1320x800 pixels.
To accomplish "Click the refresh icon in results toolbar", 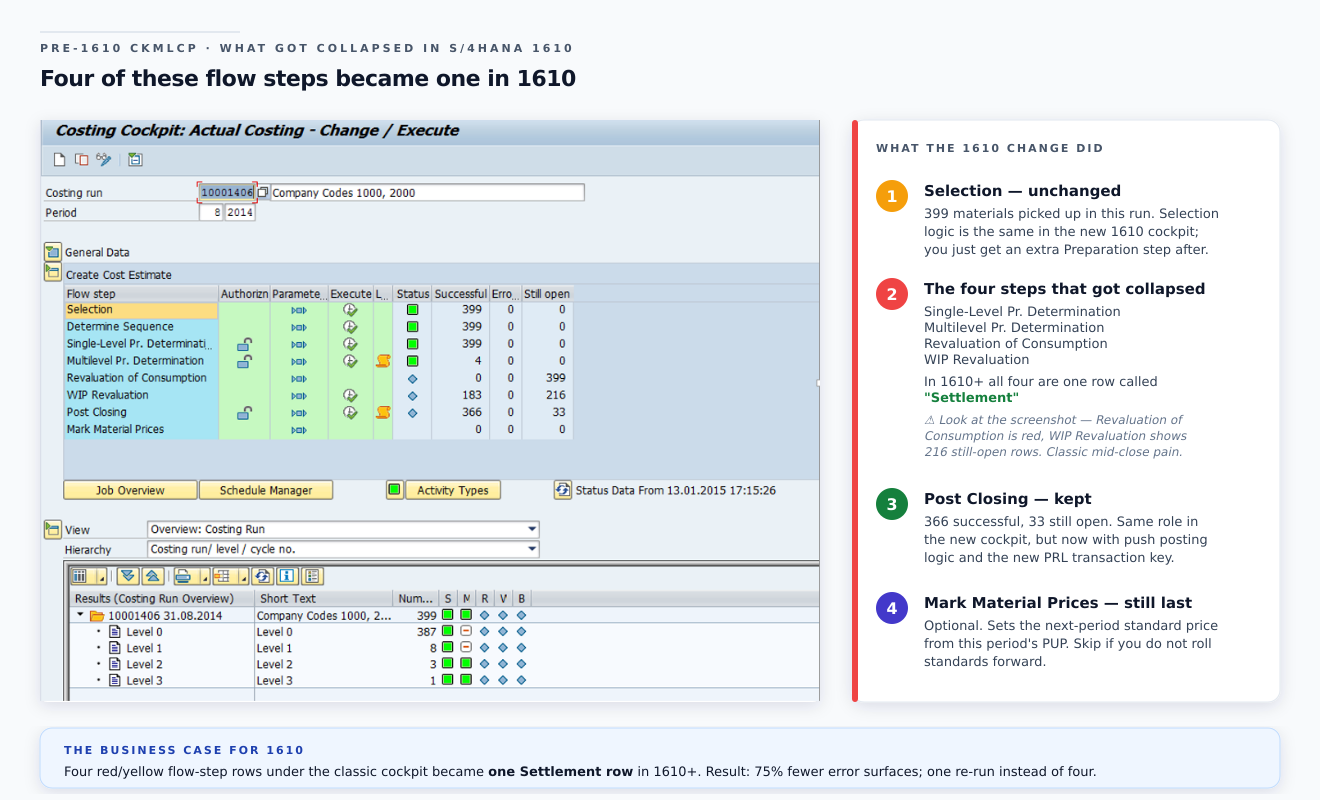I will (x=262, y=576).
